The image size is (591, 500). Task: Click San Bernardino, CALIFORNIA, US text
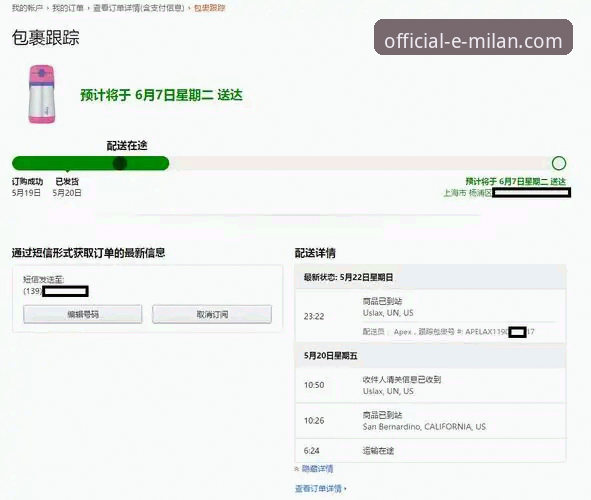(424, 427)
